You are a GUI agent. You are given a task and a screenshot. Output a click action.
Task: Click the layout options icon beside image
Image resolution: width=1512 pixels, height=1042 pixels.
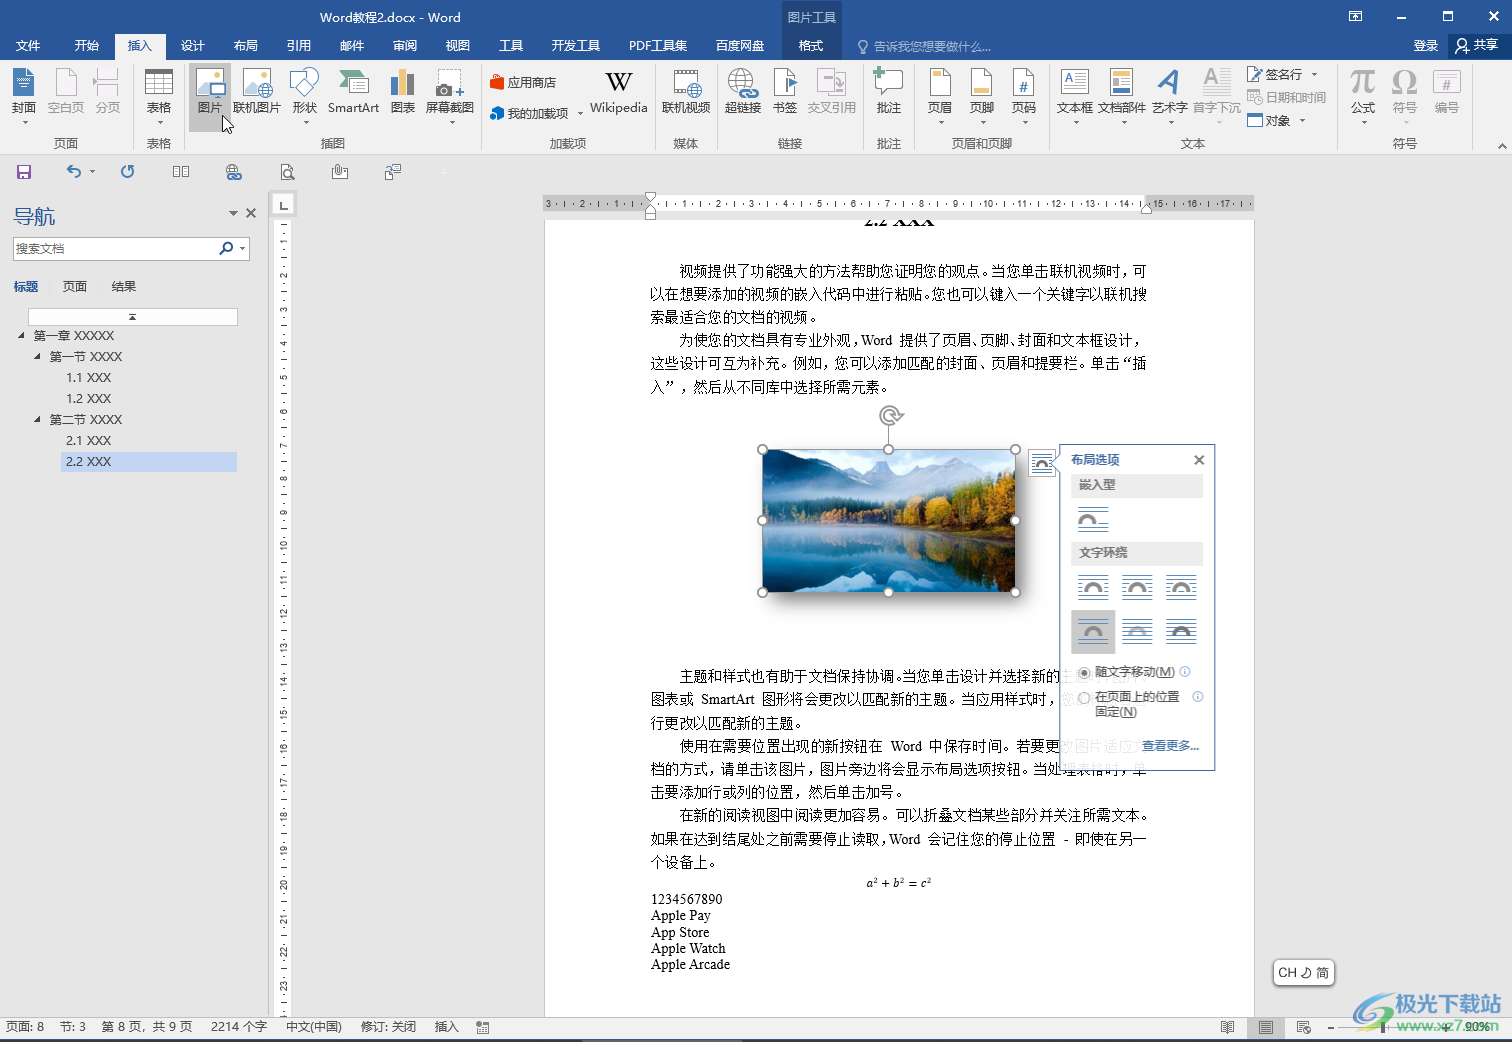coord(1042,463)
